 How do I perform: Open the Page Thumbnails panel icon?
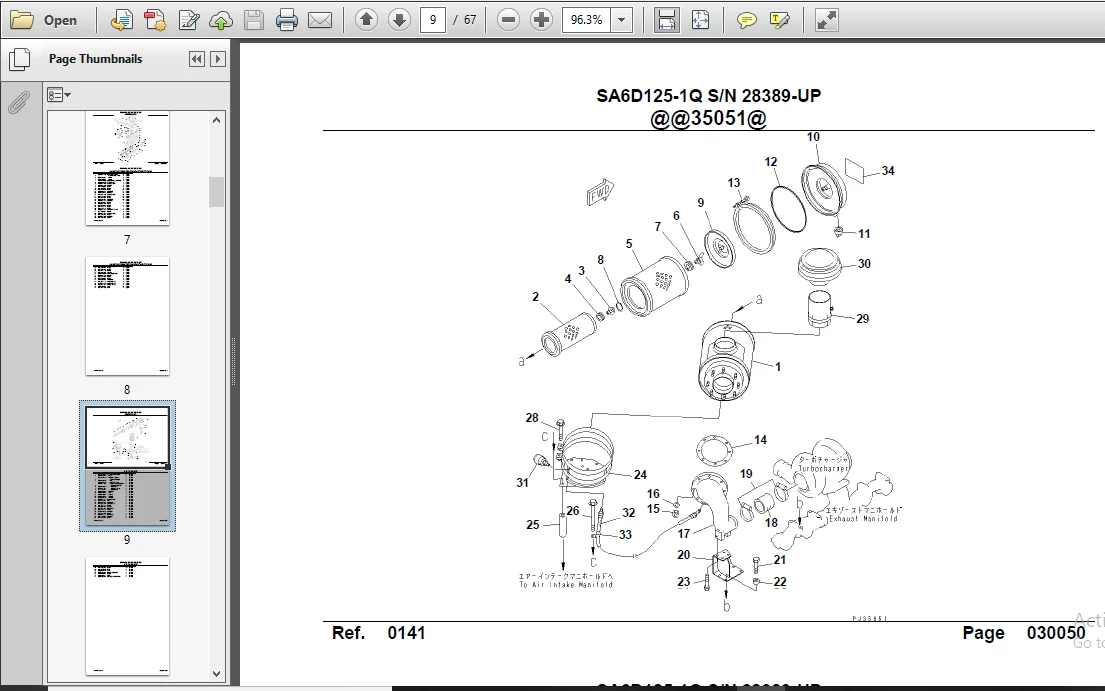pos(19,60)
